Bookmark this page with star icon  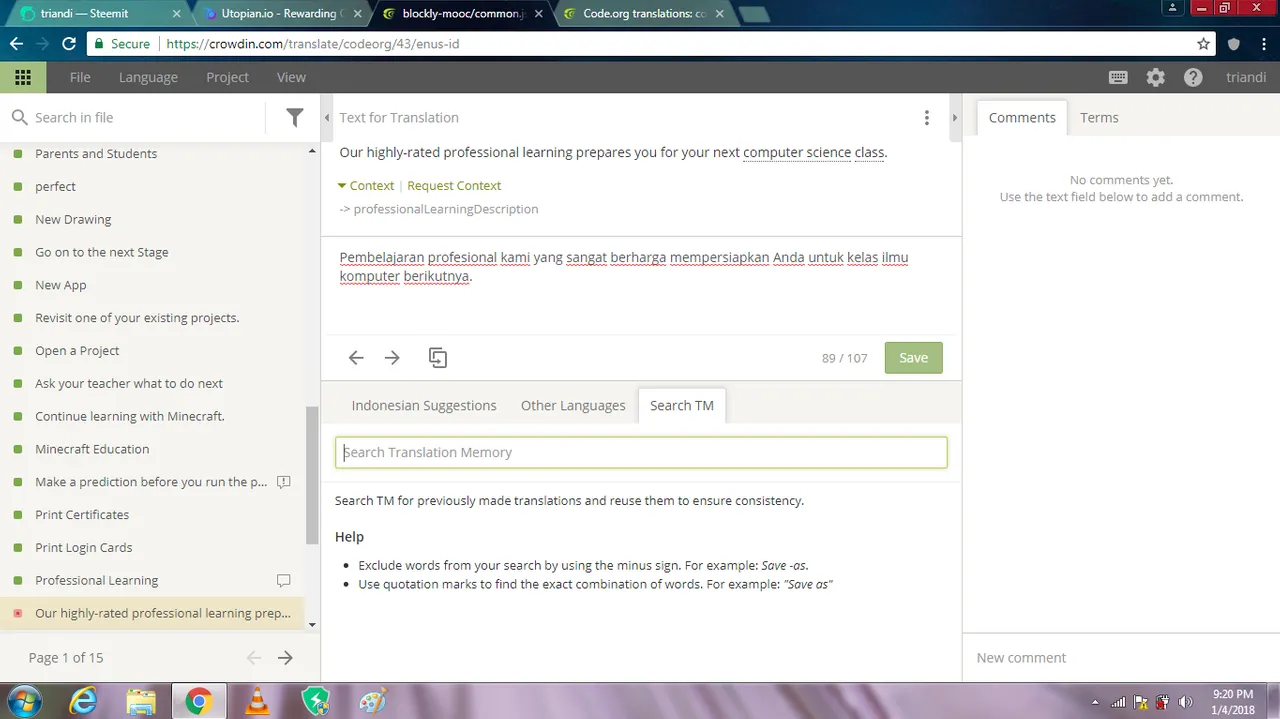click(x=1203, y=44)
